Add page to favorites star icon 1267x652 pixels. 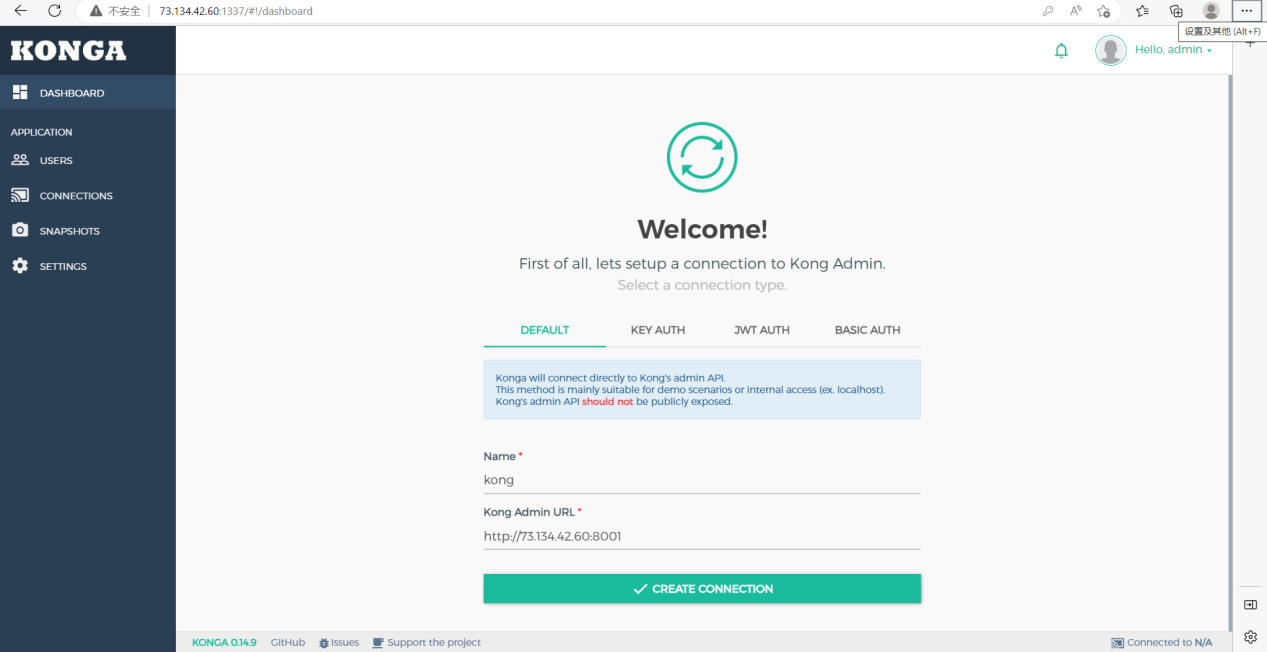1104,11
